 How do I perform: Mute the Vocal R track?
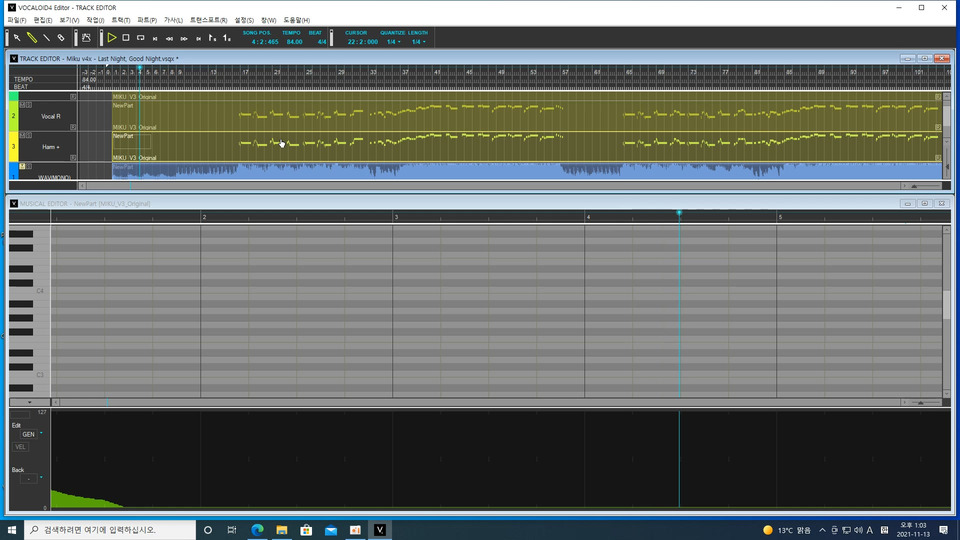coord(22,105)
